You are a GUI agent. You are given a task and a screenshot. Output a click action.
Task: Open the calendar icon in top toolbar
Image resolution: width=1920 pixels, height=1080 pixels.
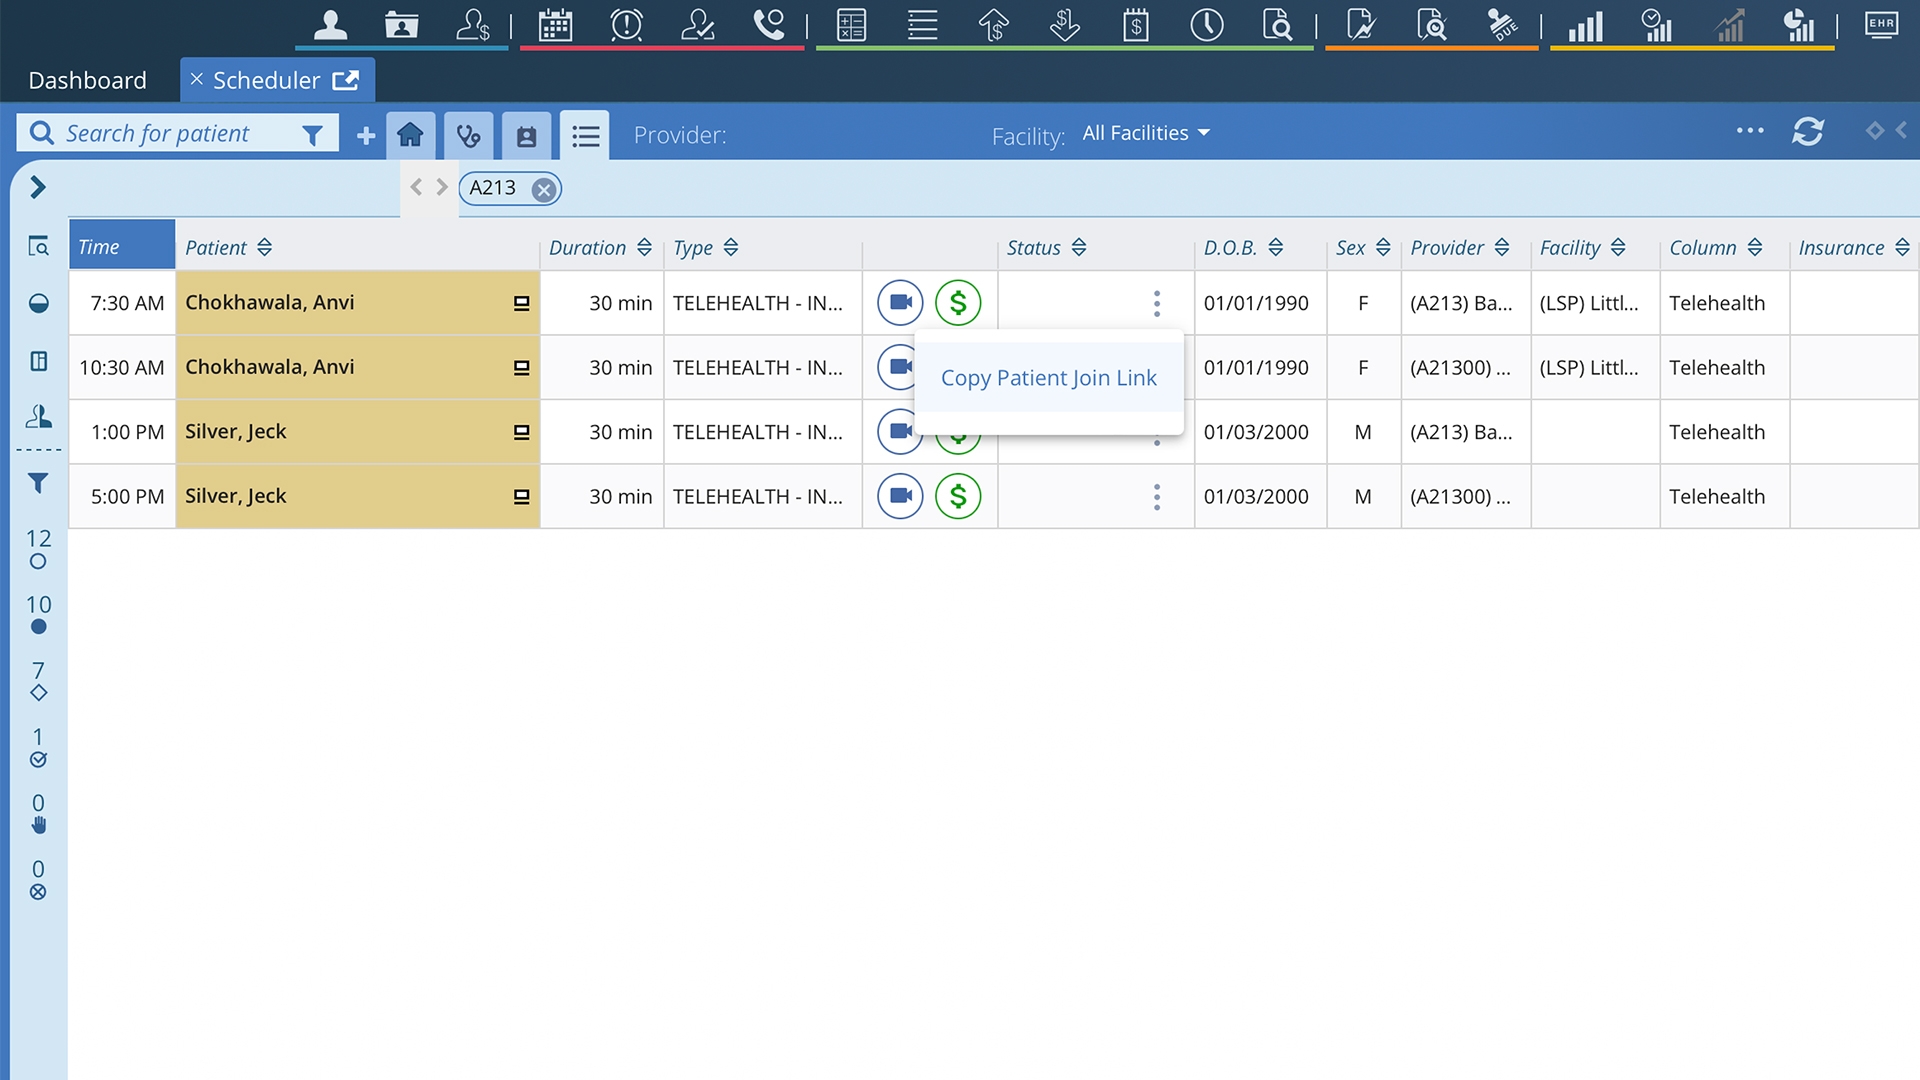(x=555, y=24)
